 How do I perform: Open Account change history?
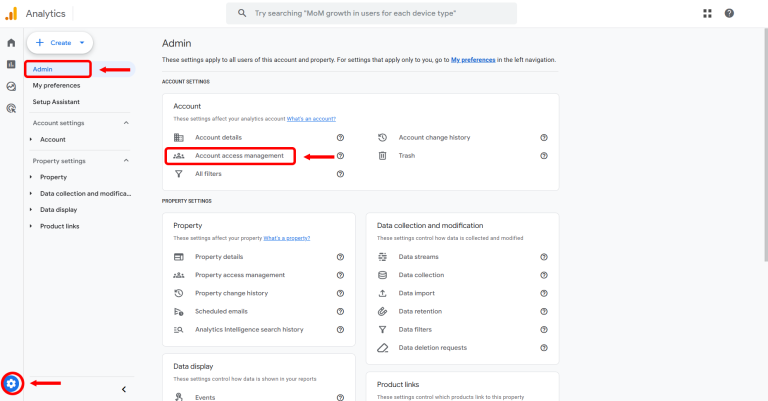434,138
